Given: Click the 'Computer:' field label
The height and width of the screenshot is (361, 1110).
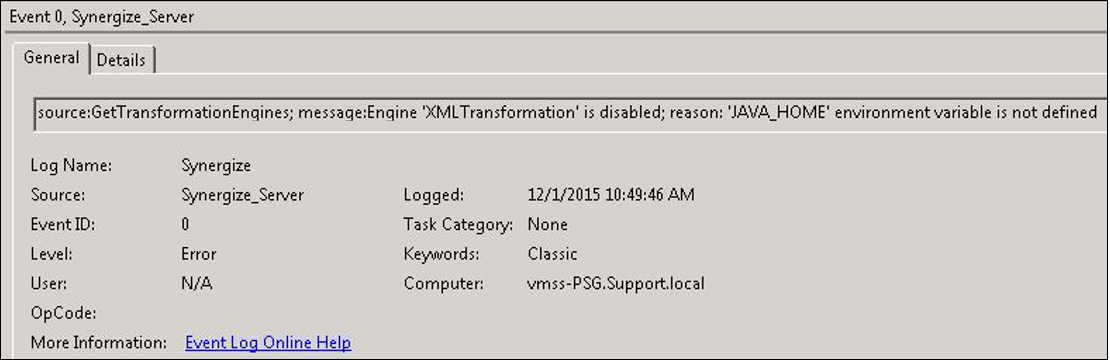Looking at the screenshot, I should pos(444,285).
